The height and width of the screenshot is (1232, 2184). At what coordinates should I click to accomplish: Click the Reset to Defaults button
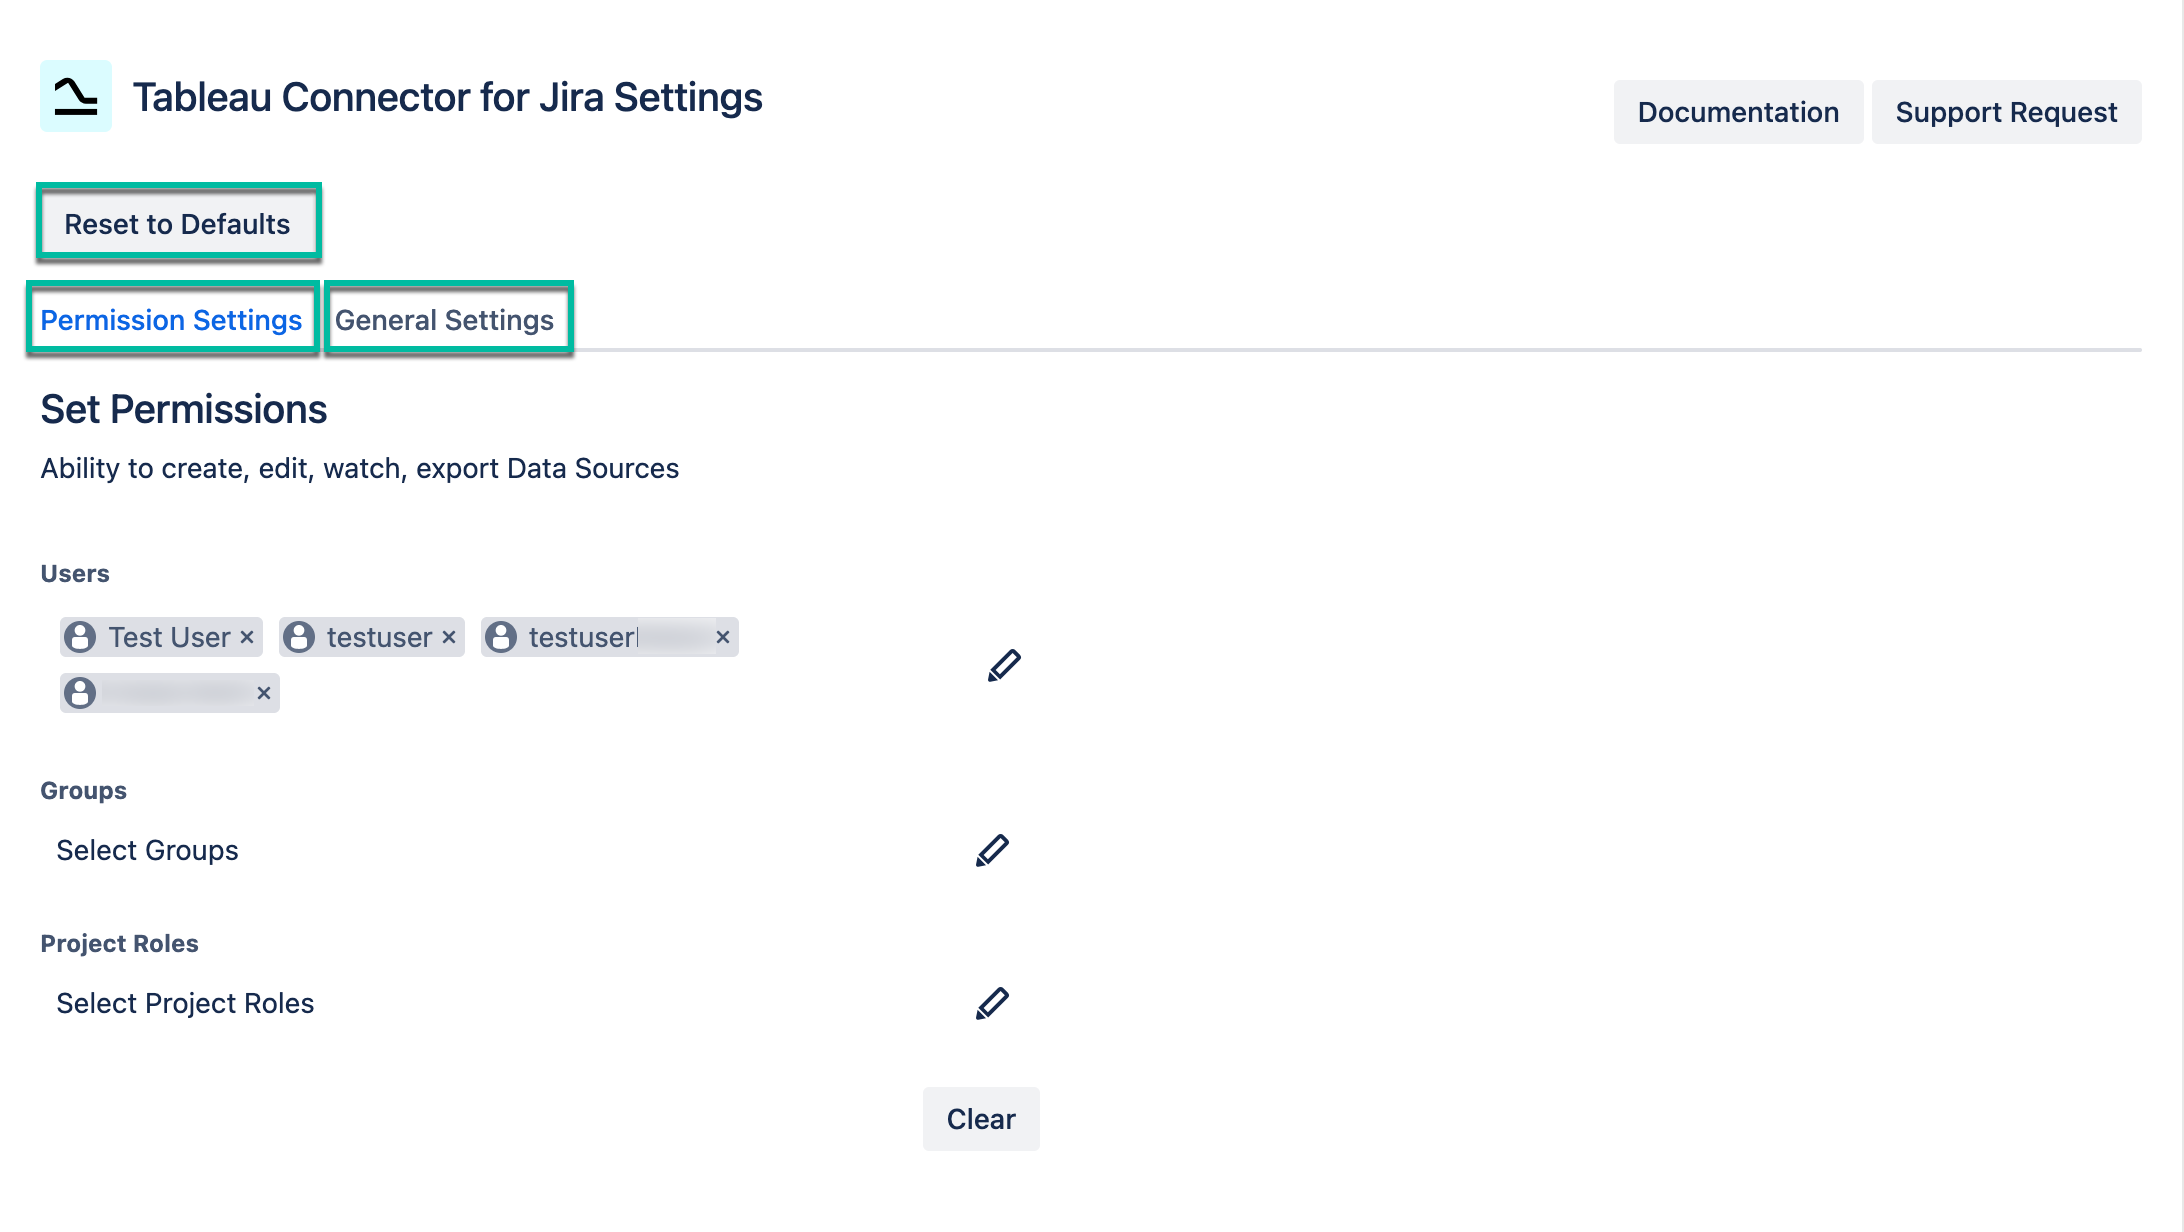178,224
